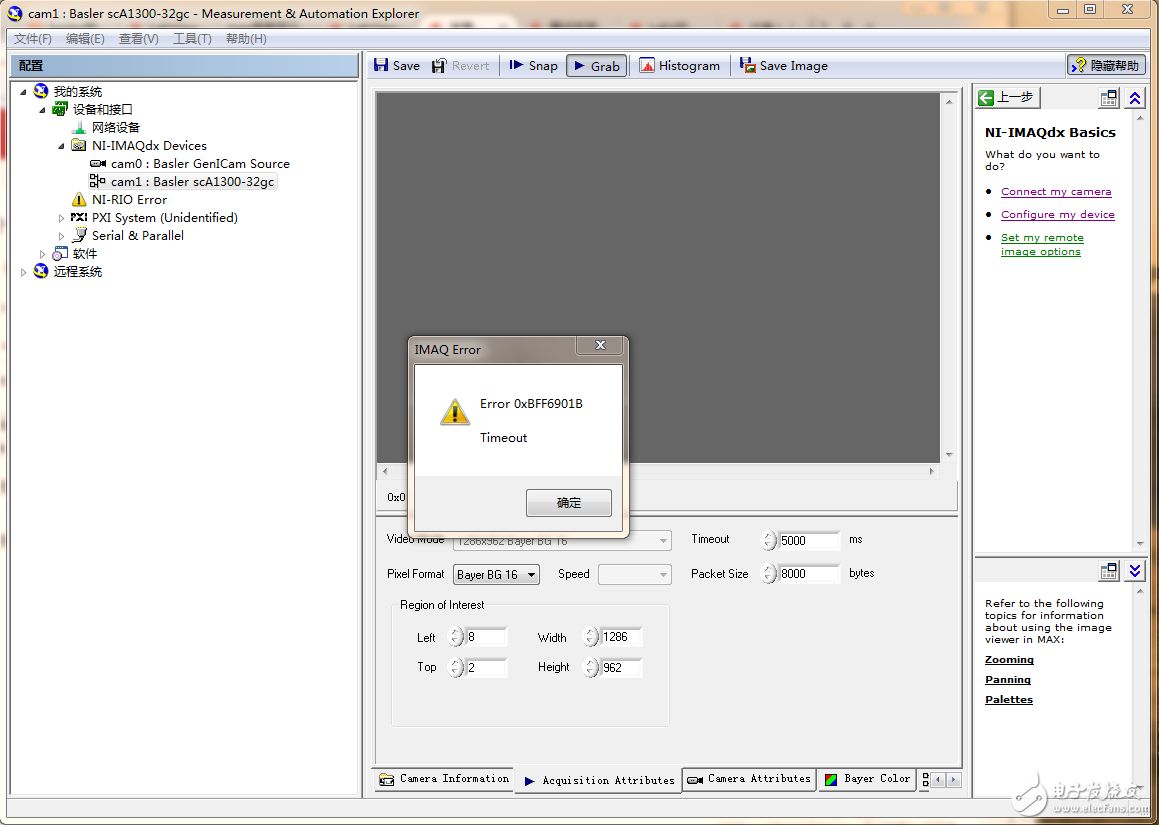Open the 查看(V) menu
Image resolution: width=1159 pixels, height=825 pixels.
[138, 38]
